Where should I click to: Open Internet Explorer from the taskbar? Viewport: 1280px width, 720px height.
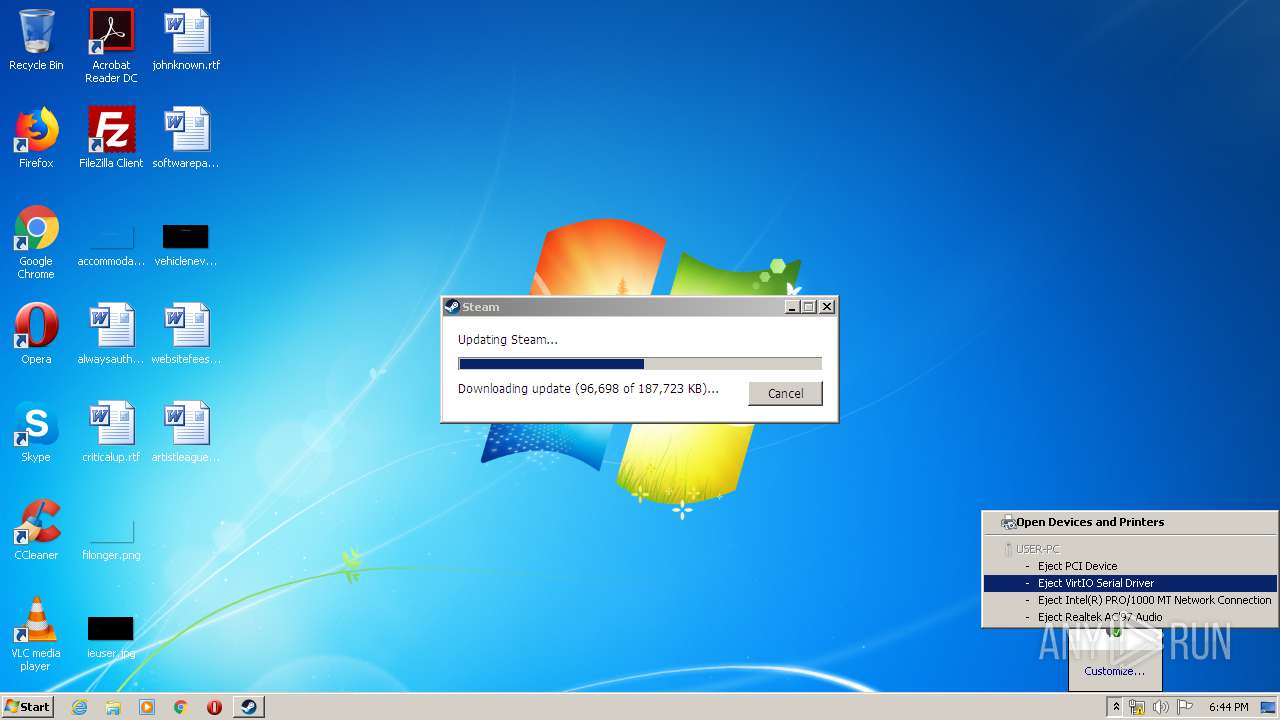pyautogui.click(x=79, y=707)
